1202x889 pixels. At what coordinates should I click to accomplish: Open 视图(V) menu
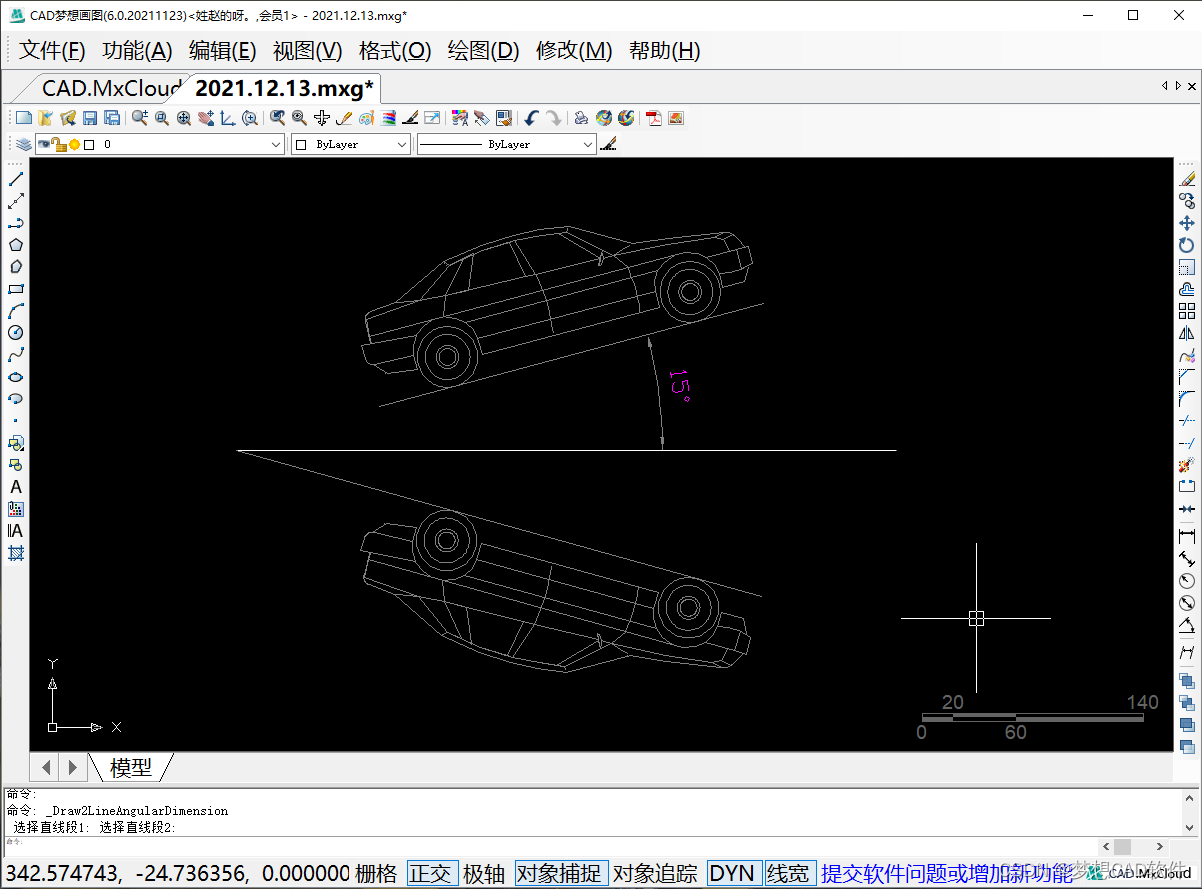(x=308, y=51)
